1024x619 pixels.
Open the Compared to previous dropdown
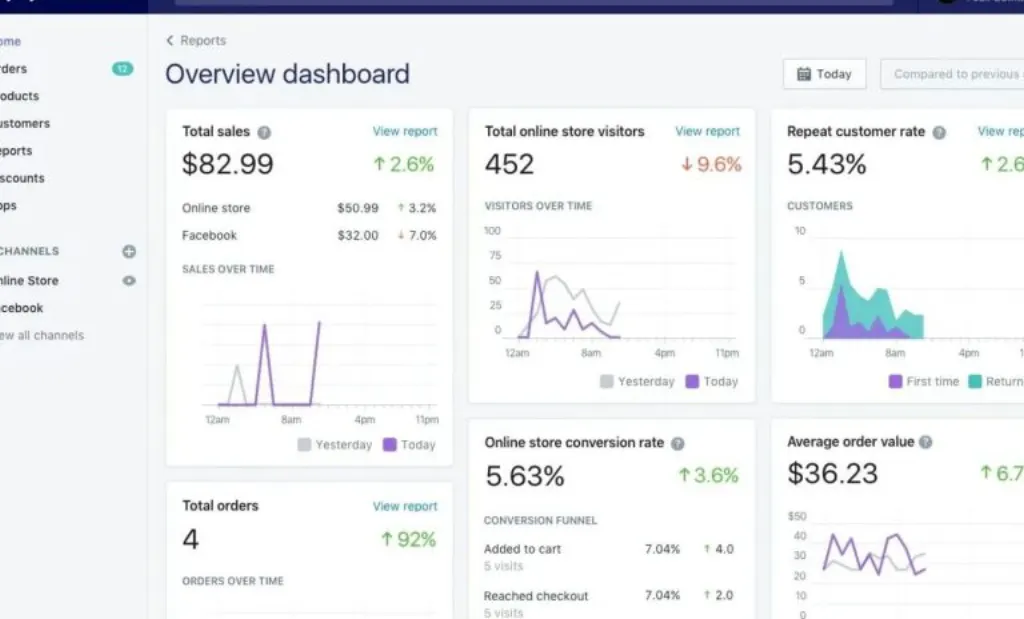(x=952, y=74)
